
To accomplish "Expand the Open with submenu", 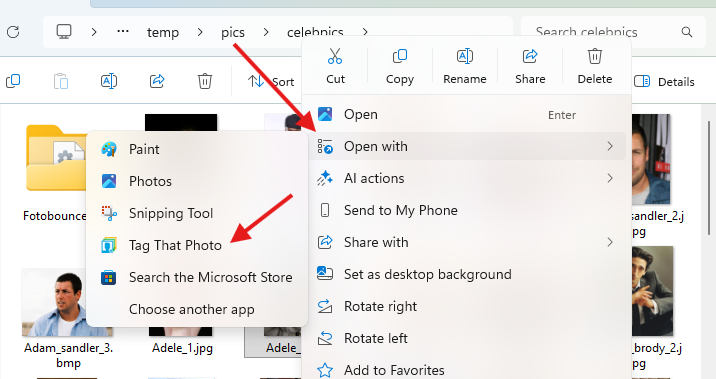I will 467,146.
